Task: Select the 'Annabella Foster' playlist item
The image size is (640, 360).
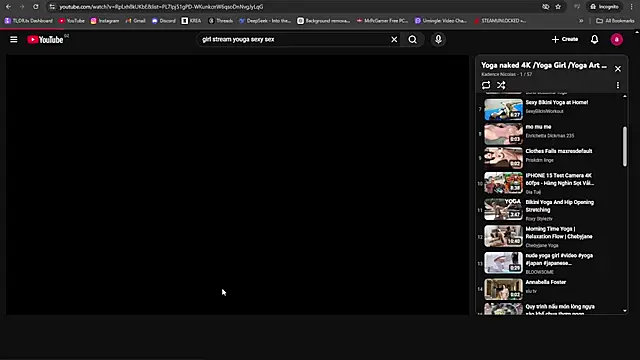Action: [546, 282]
